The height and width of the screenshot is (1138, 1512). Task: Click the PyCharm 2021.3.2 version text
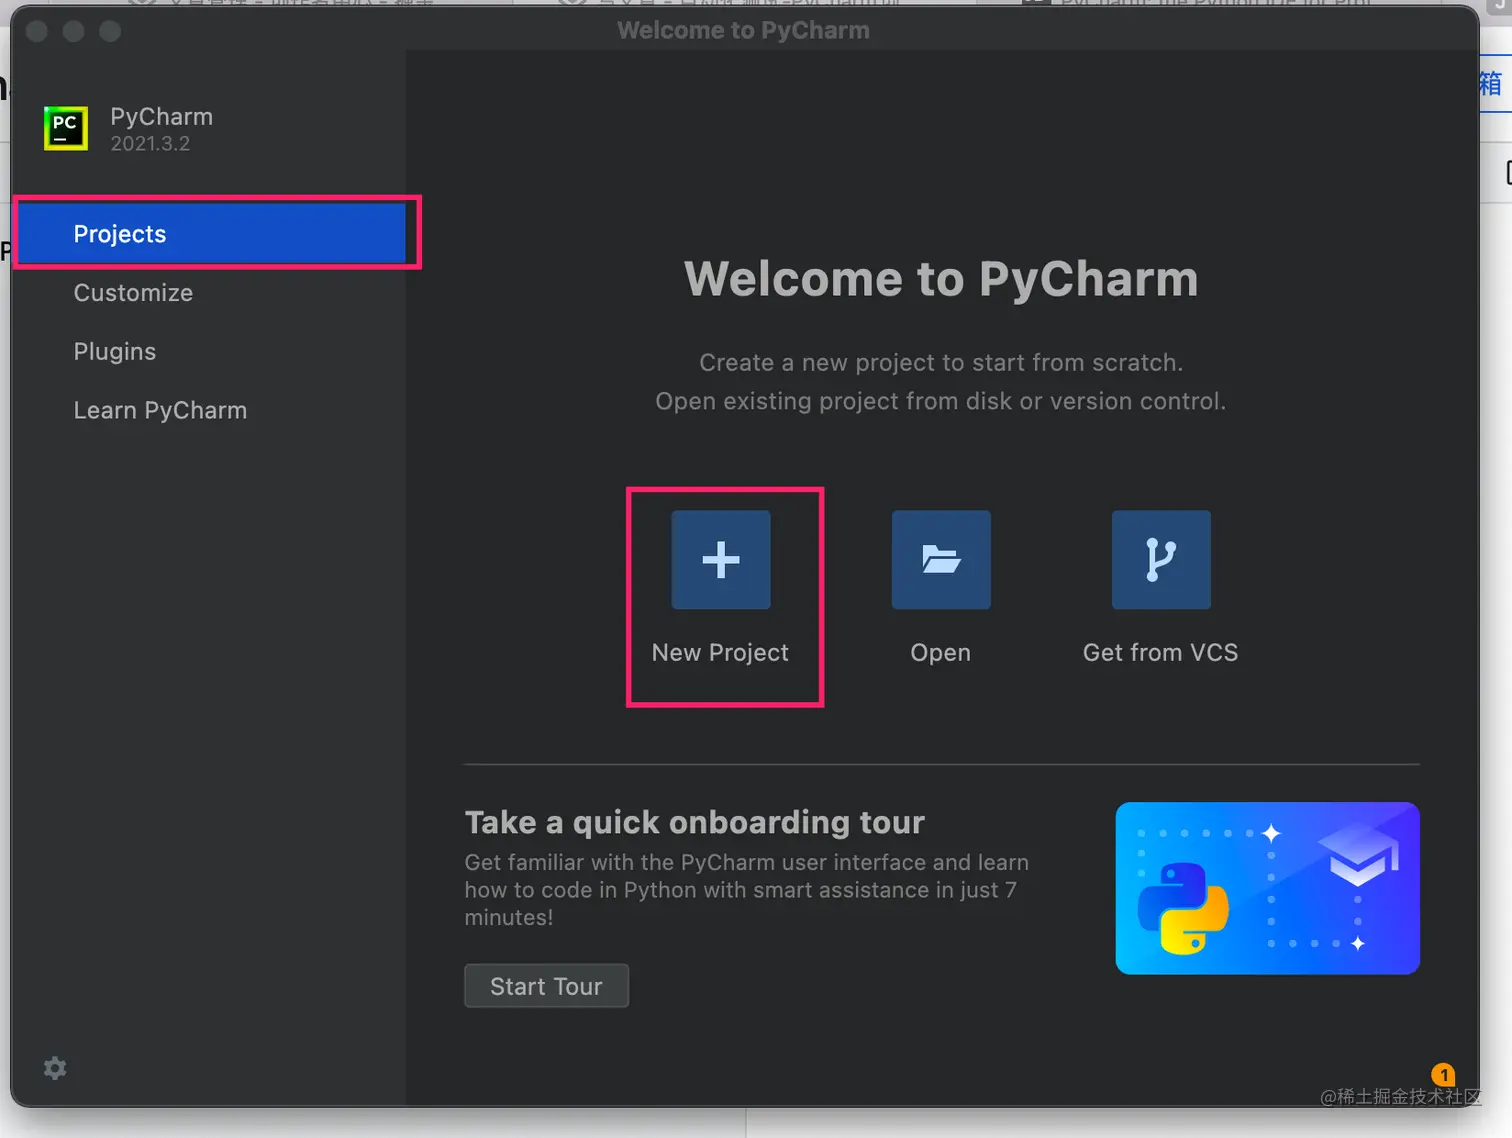[x=150, y=144]
